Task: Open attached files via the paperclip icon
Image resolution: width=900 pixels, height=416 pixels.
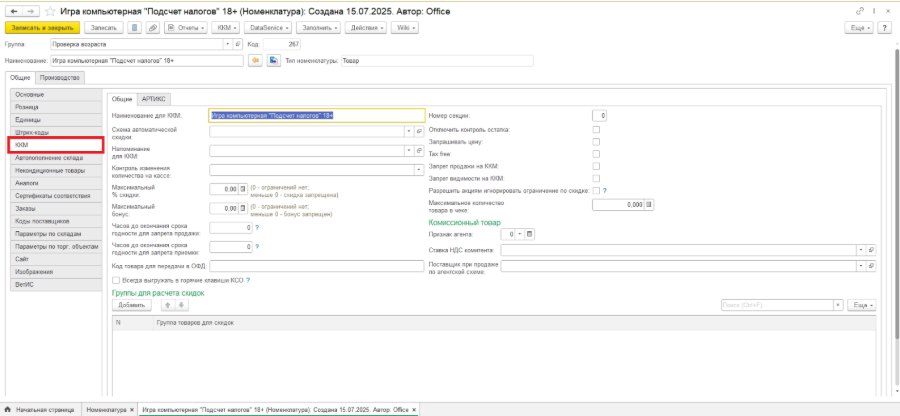Action: tap(152, 28)
